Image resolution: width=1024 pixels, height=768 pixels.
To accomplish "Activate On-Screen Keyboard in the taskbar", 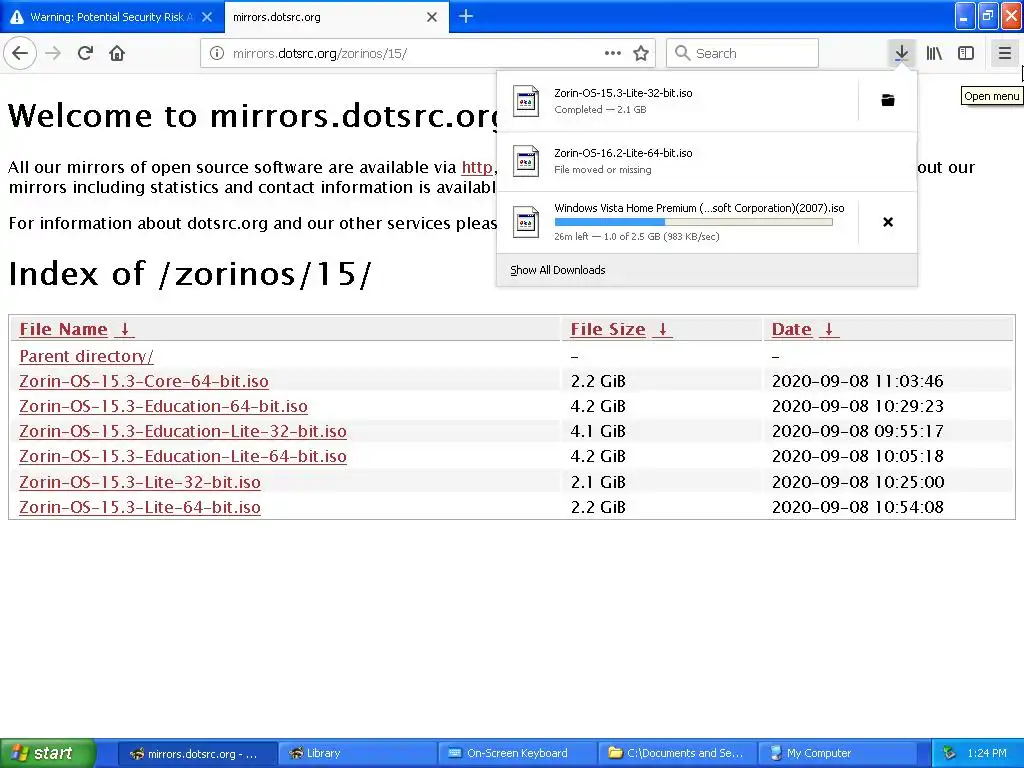I will pyautogui.click(x=517, y=753).
